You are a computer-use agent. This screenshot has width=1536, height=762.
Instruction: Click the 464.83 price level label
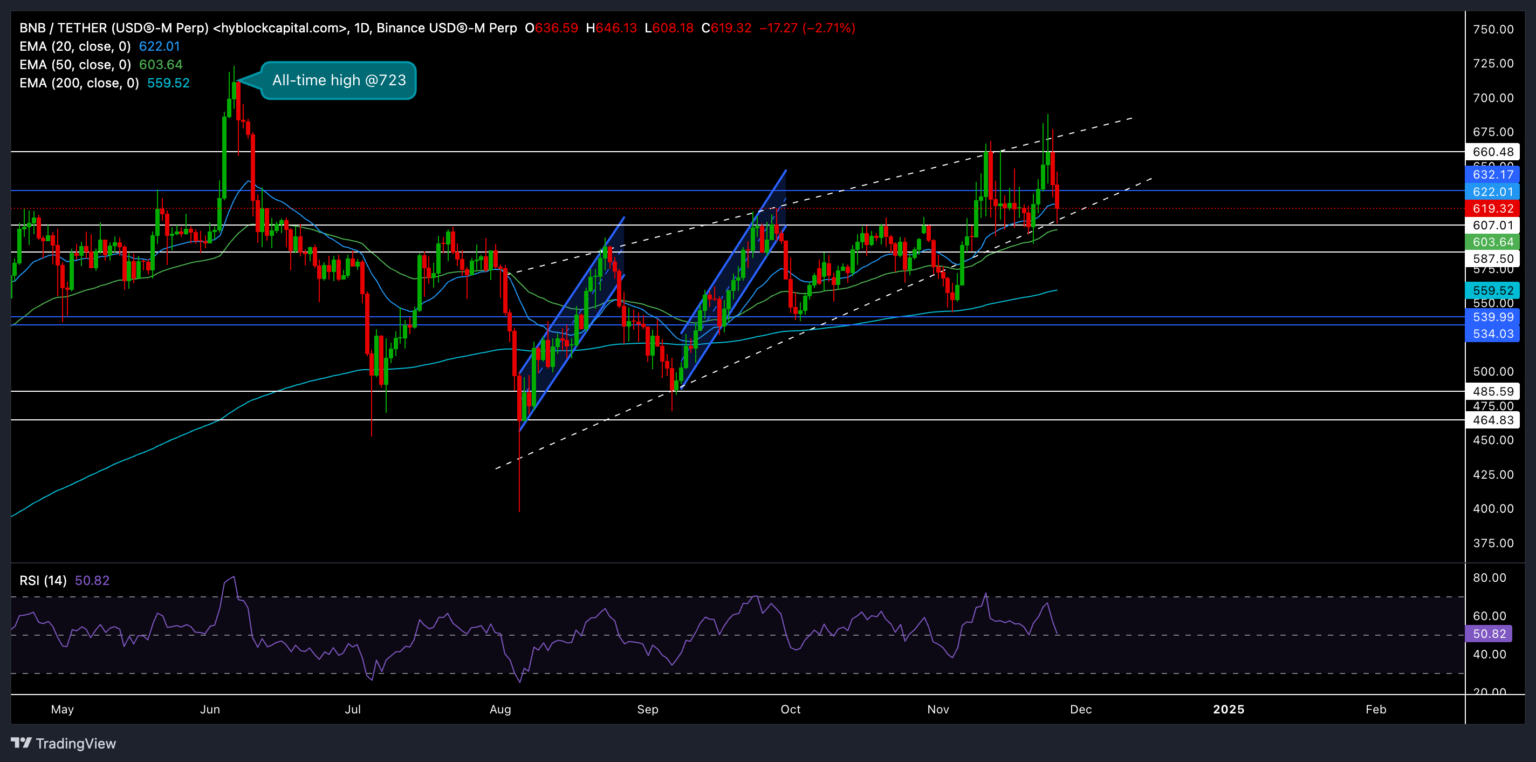pyautogui.click(x=1492, y=420)
